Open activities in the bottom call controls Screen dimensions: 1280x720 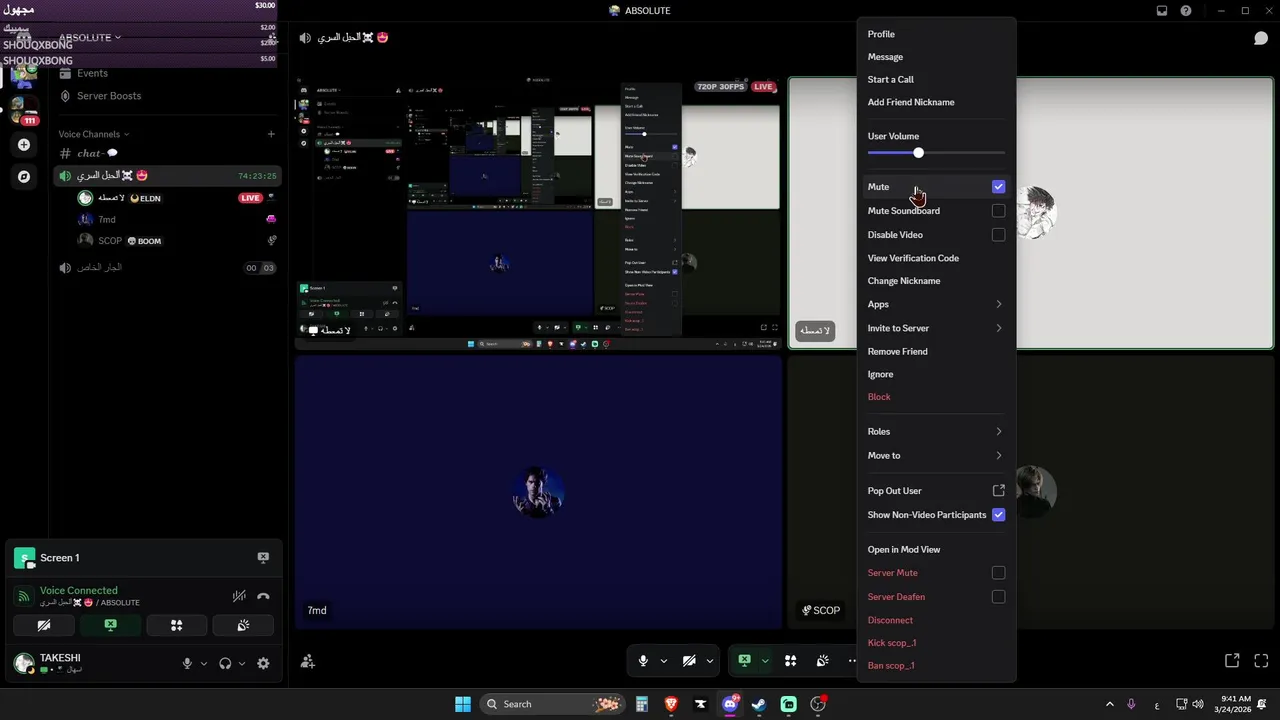790,661
